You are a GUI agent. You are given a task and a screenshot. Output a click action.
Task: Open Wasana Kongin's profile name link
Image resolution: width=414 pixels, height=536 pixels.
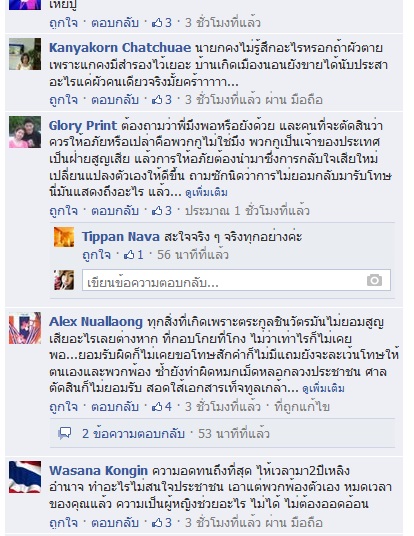98,470
